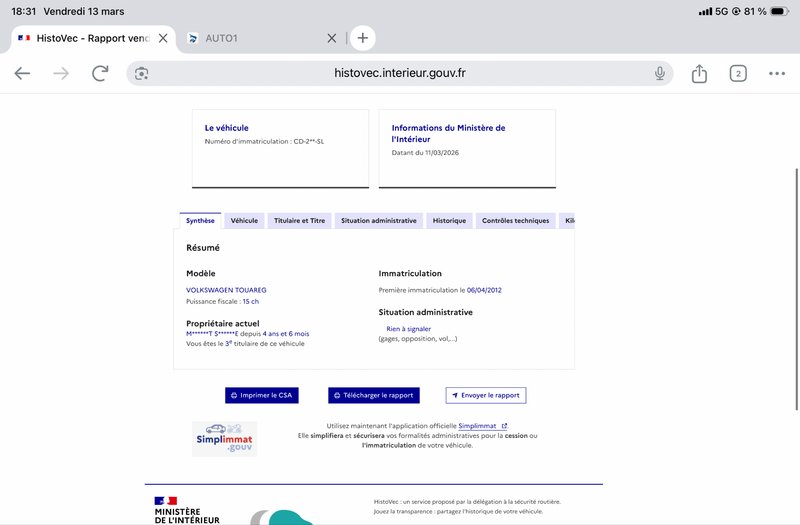The width and height of the screenshot is (800, 525).
Task: Click the VOLKSWAGEN TOUAREG model text
Action: point(226,290)
